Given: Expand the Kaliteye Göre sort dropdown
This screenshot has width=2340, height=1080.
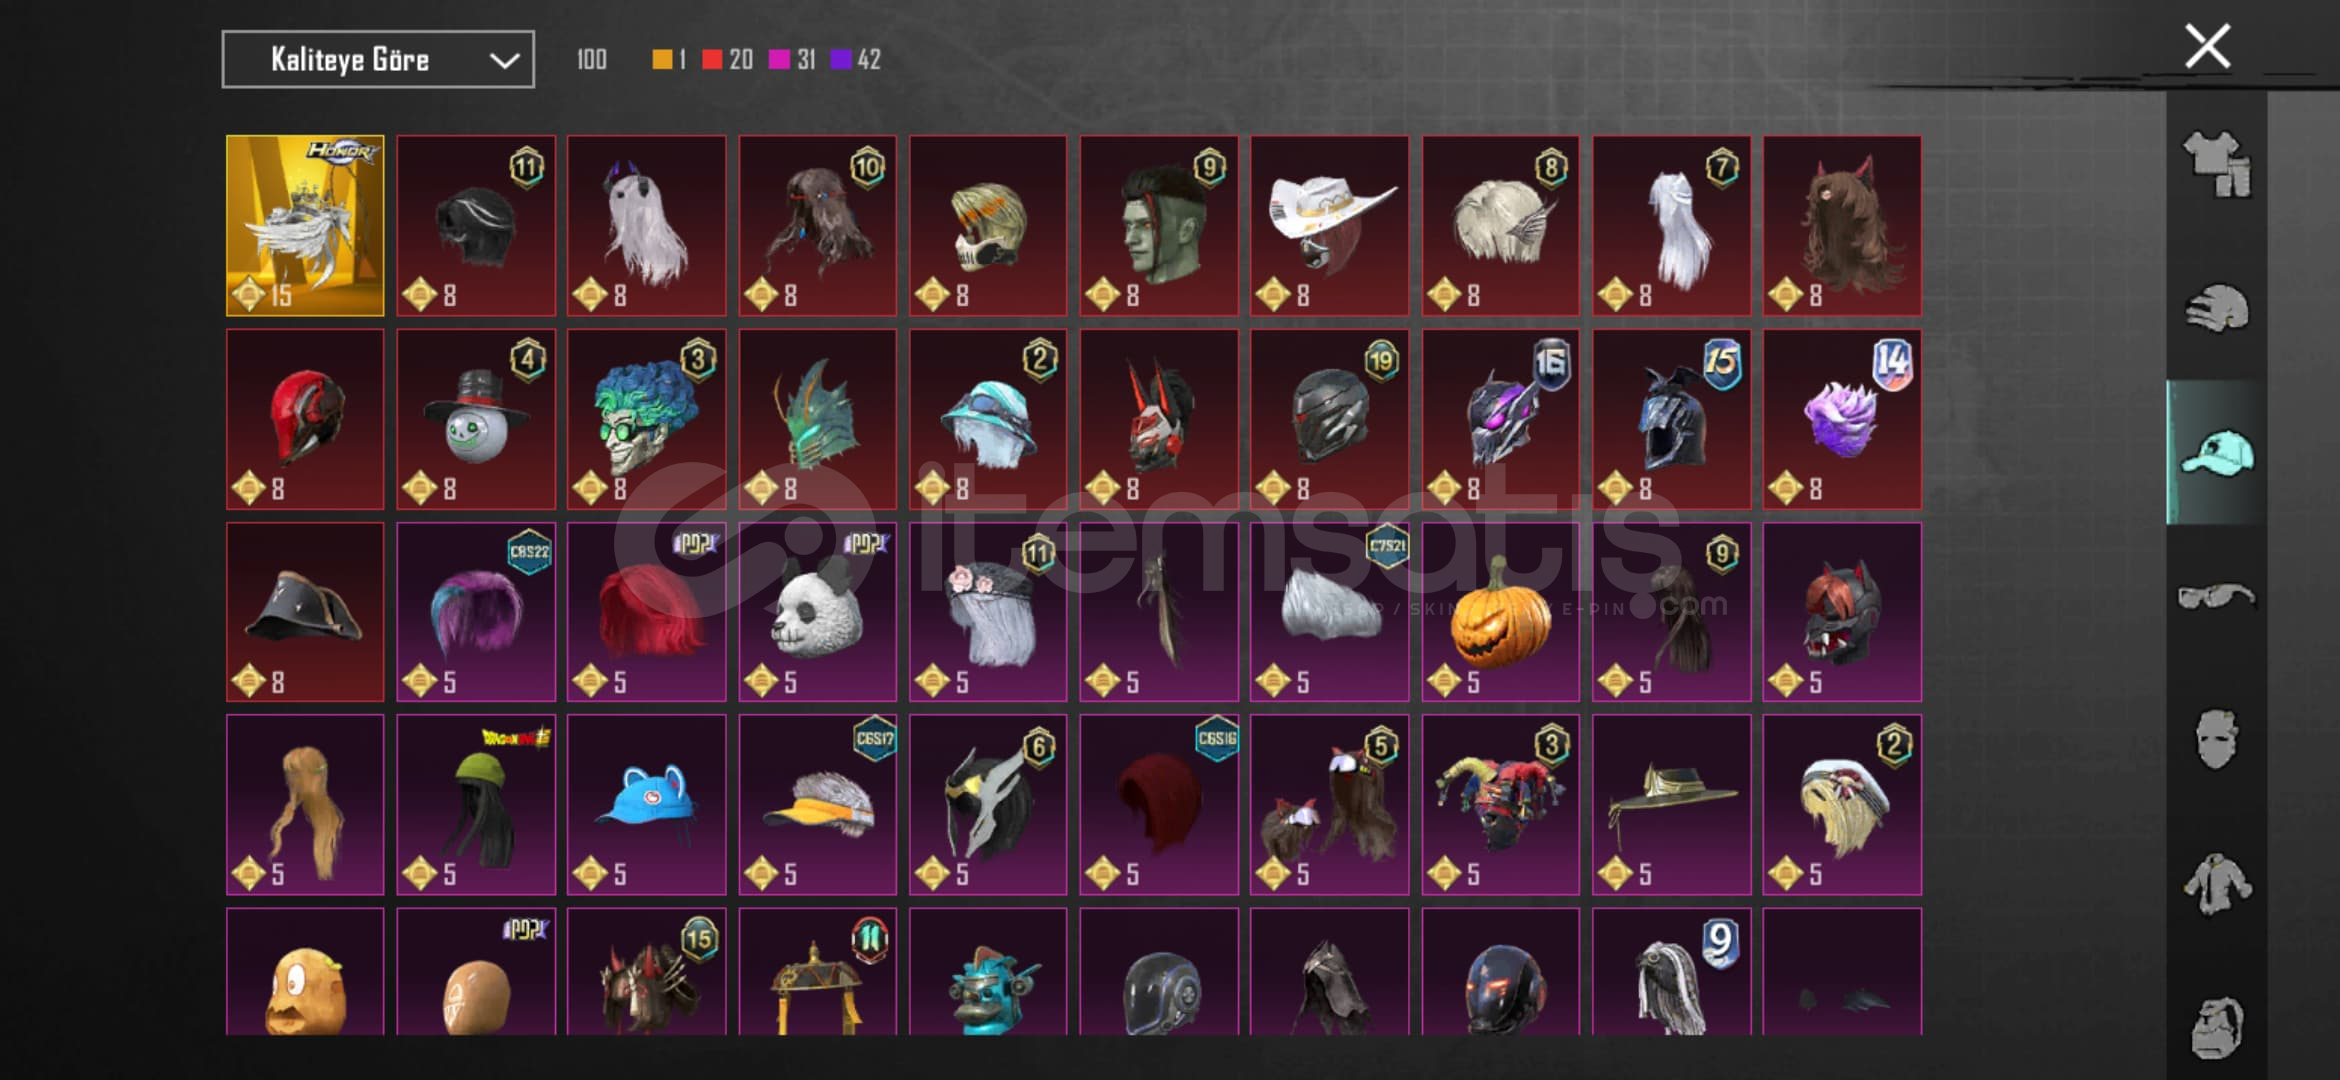Looking at the screenshot, I should [378, 59].
